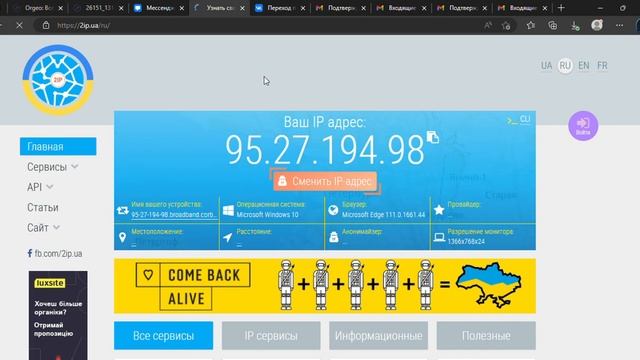Select the Полезные tab
Screen dimensions: 640x360
tap(486, 336)
